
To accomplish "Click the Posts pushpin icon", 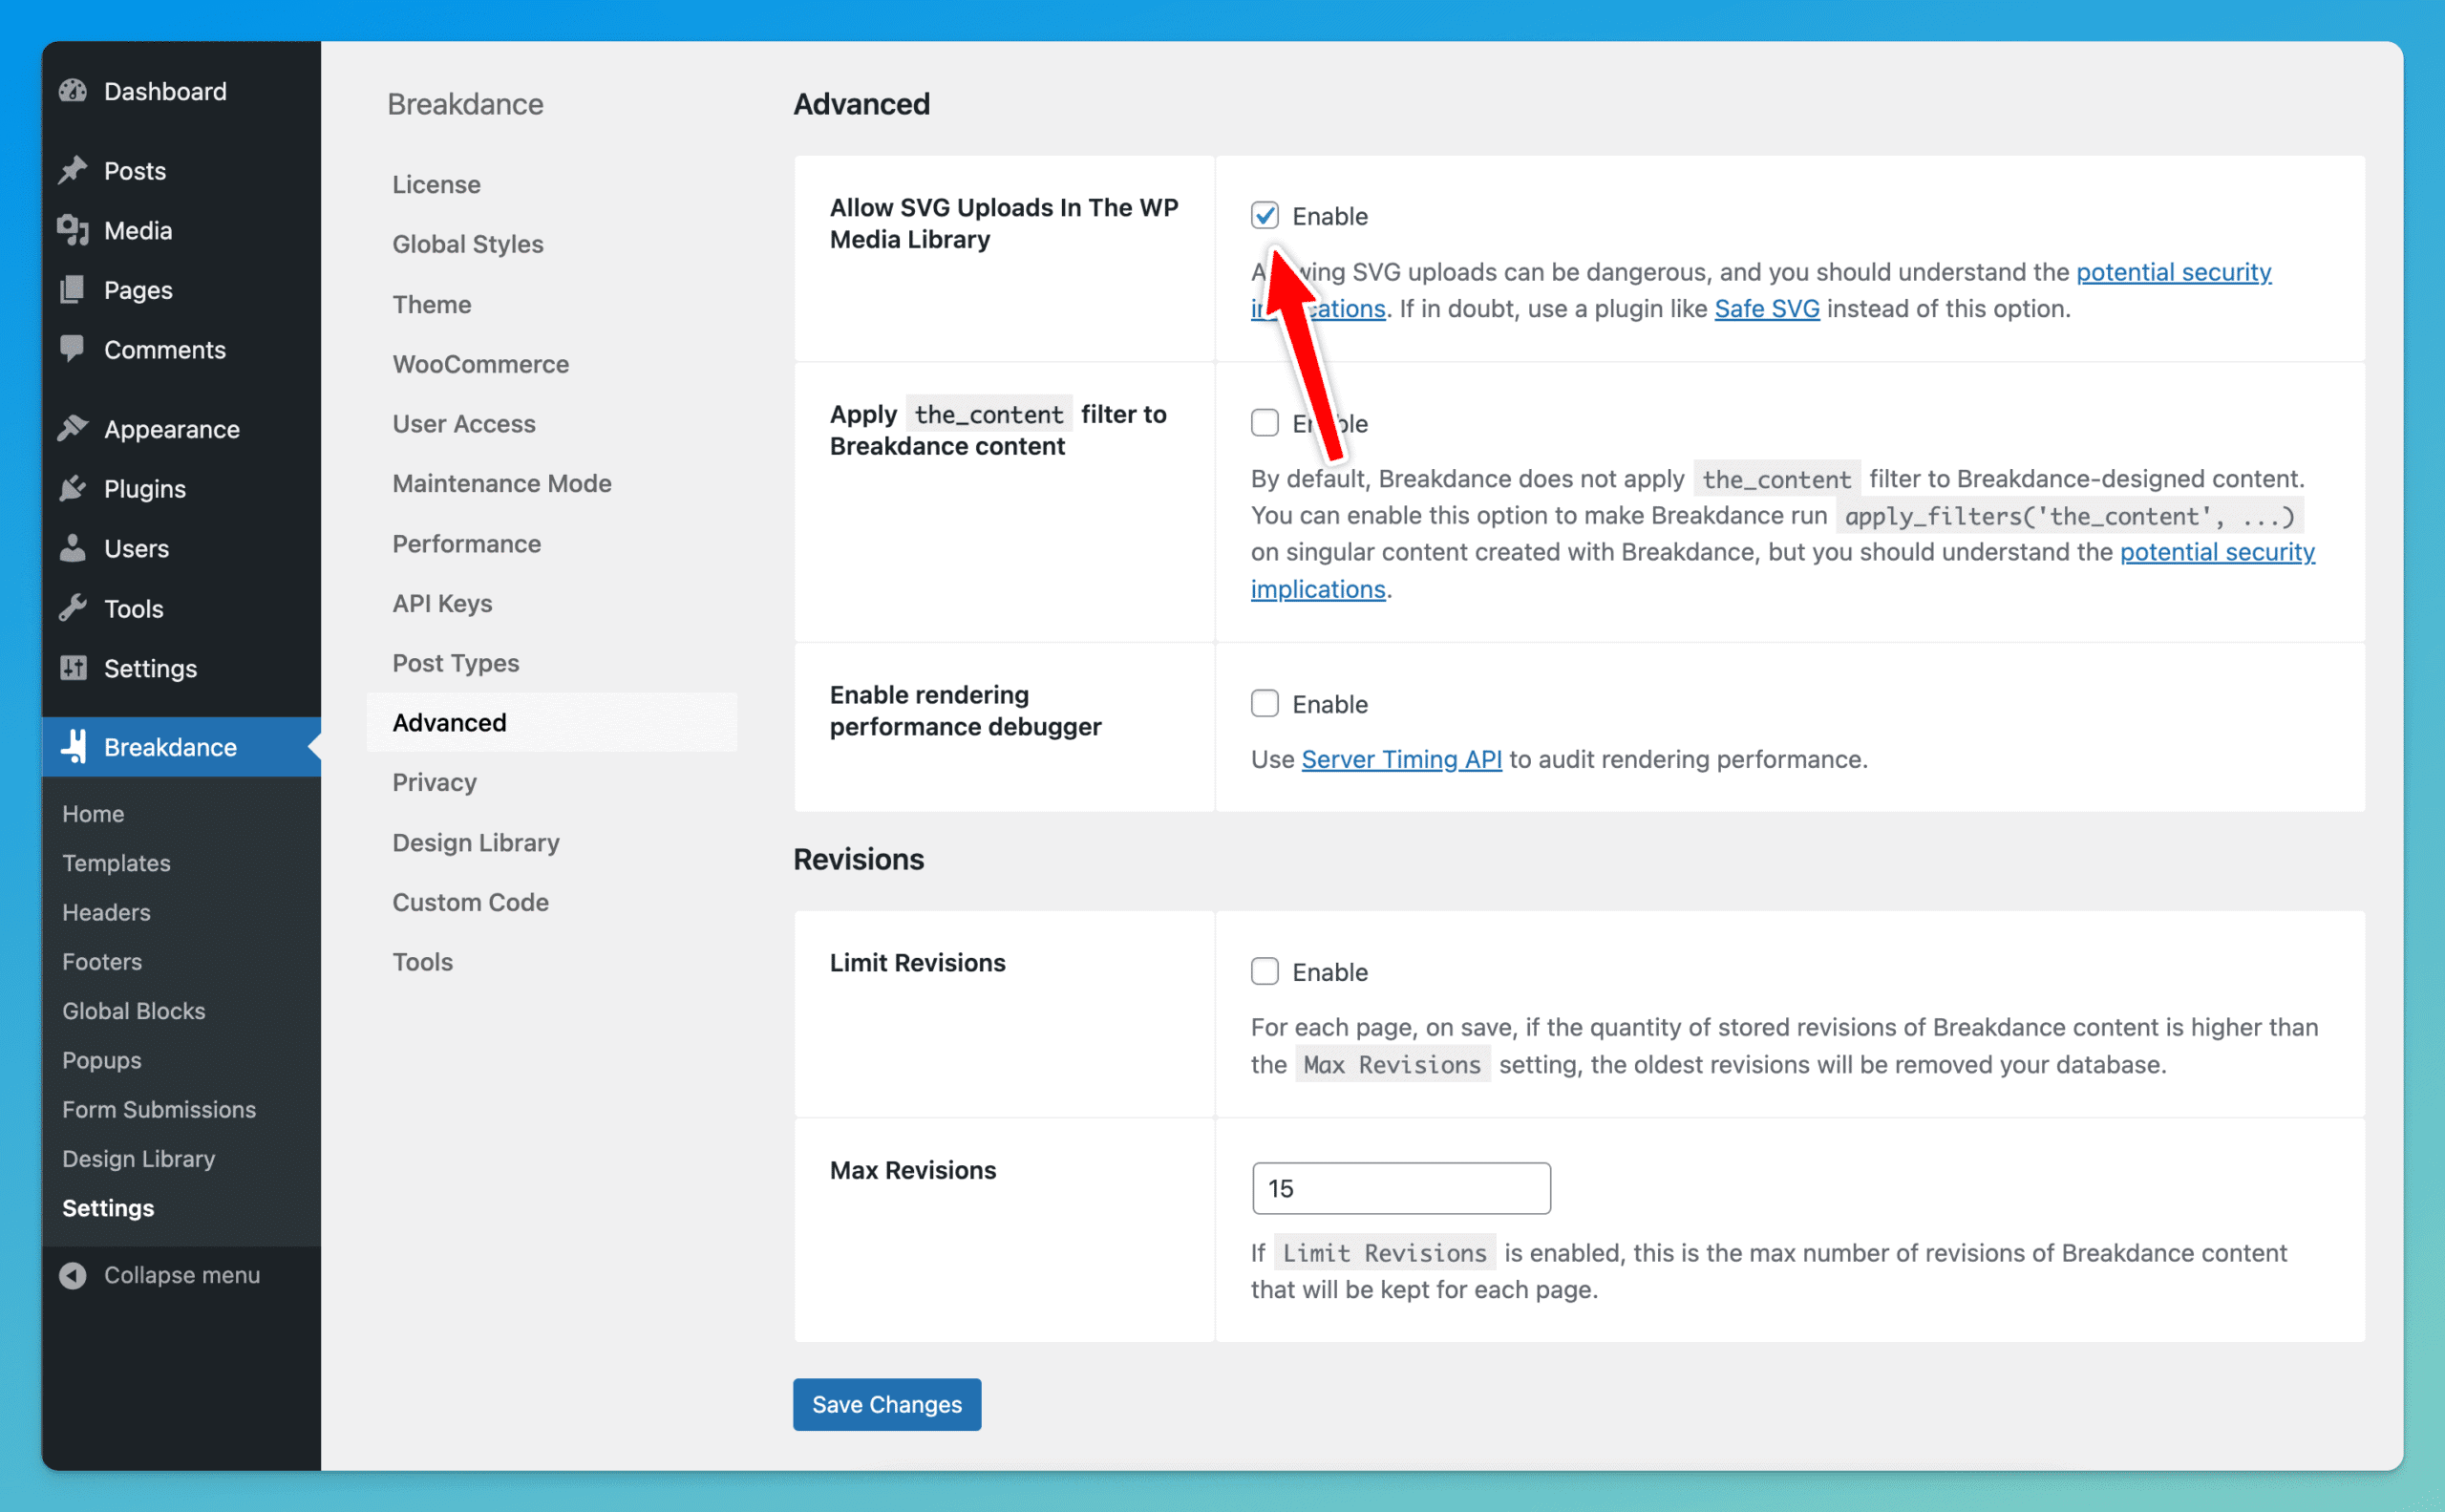I will point(73,170).
